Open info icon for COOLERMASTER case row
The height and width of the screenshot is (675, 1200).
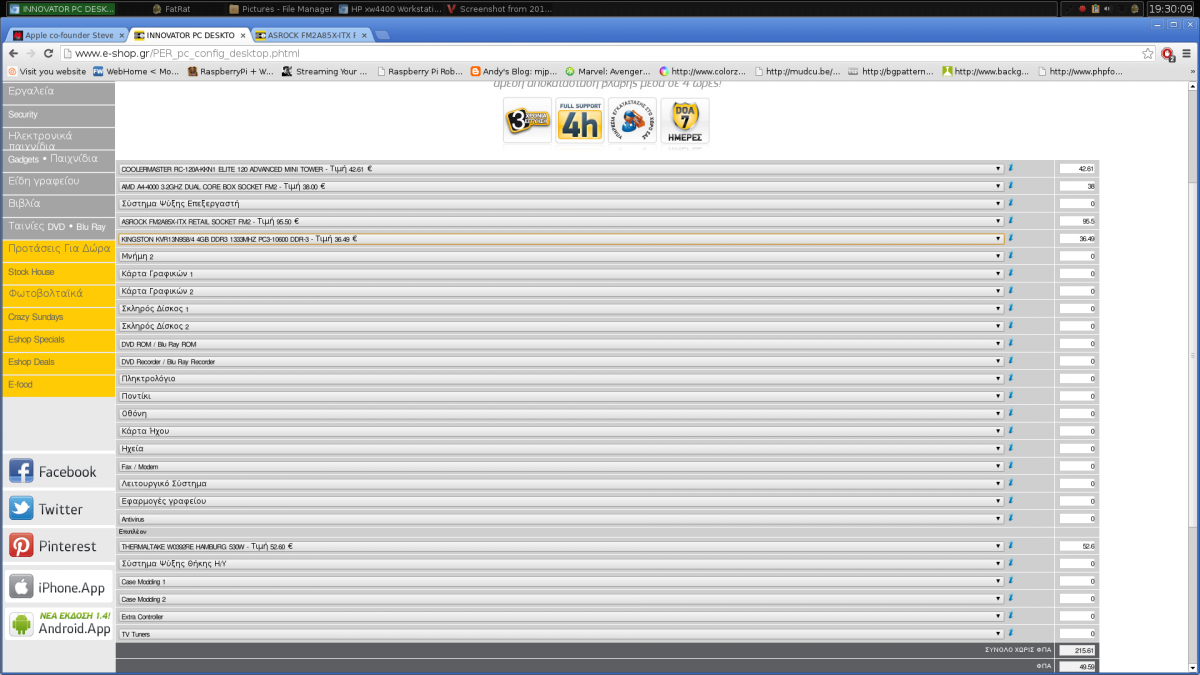click(1011, 168)
